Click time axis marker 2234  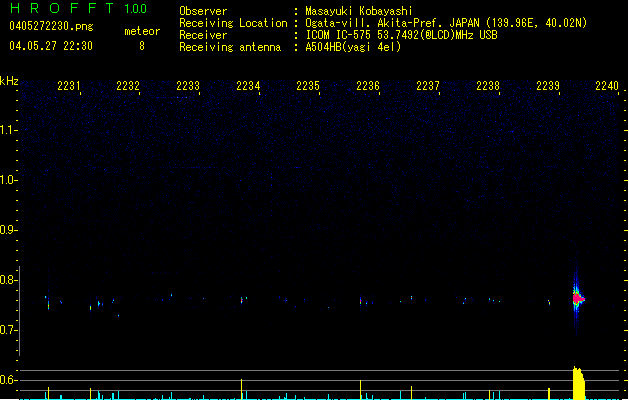tap(248, 86)
